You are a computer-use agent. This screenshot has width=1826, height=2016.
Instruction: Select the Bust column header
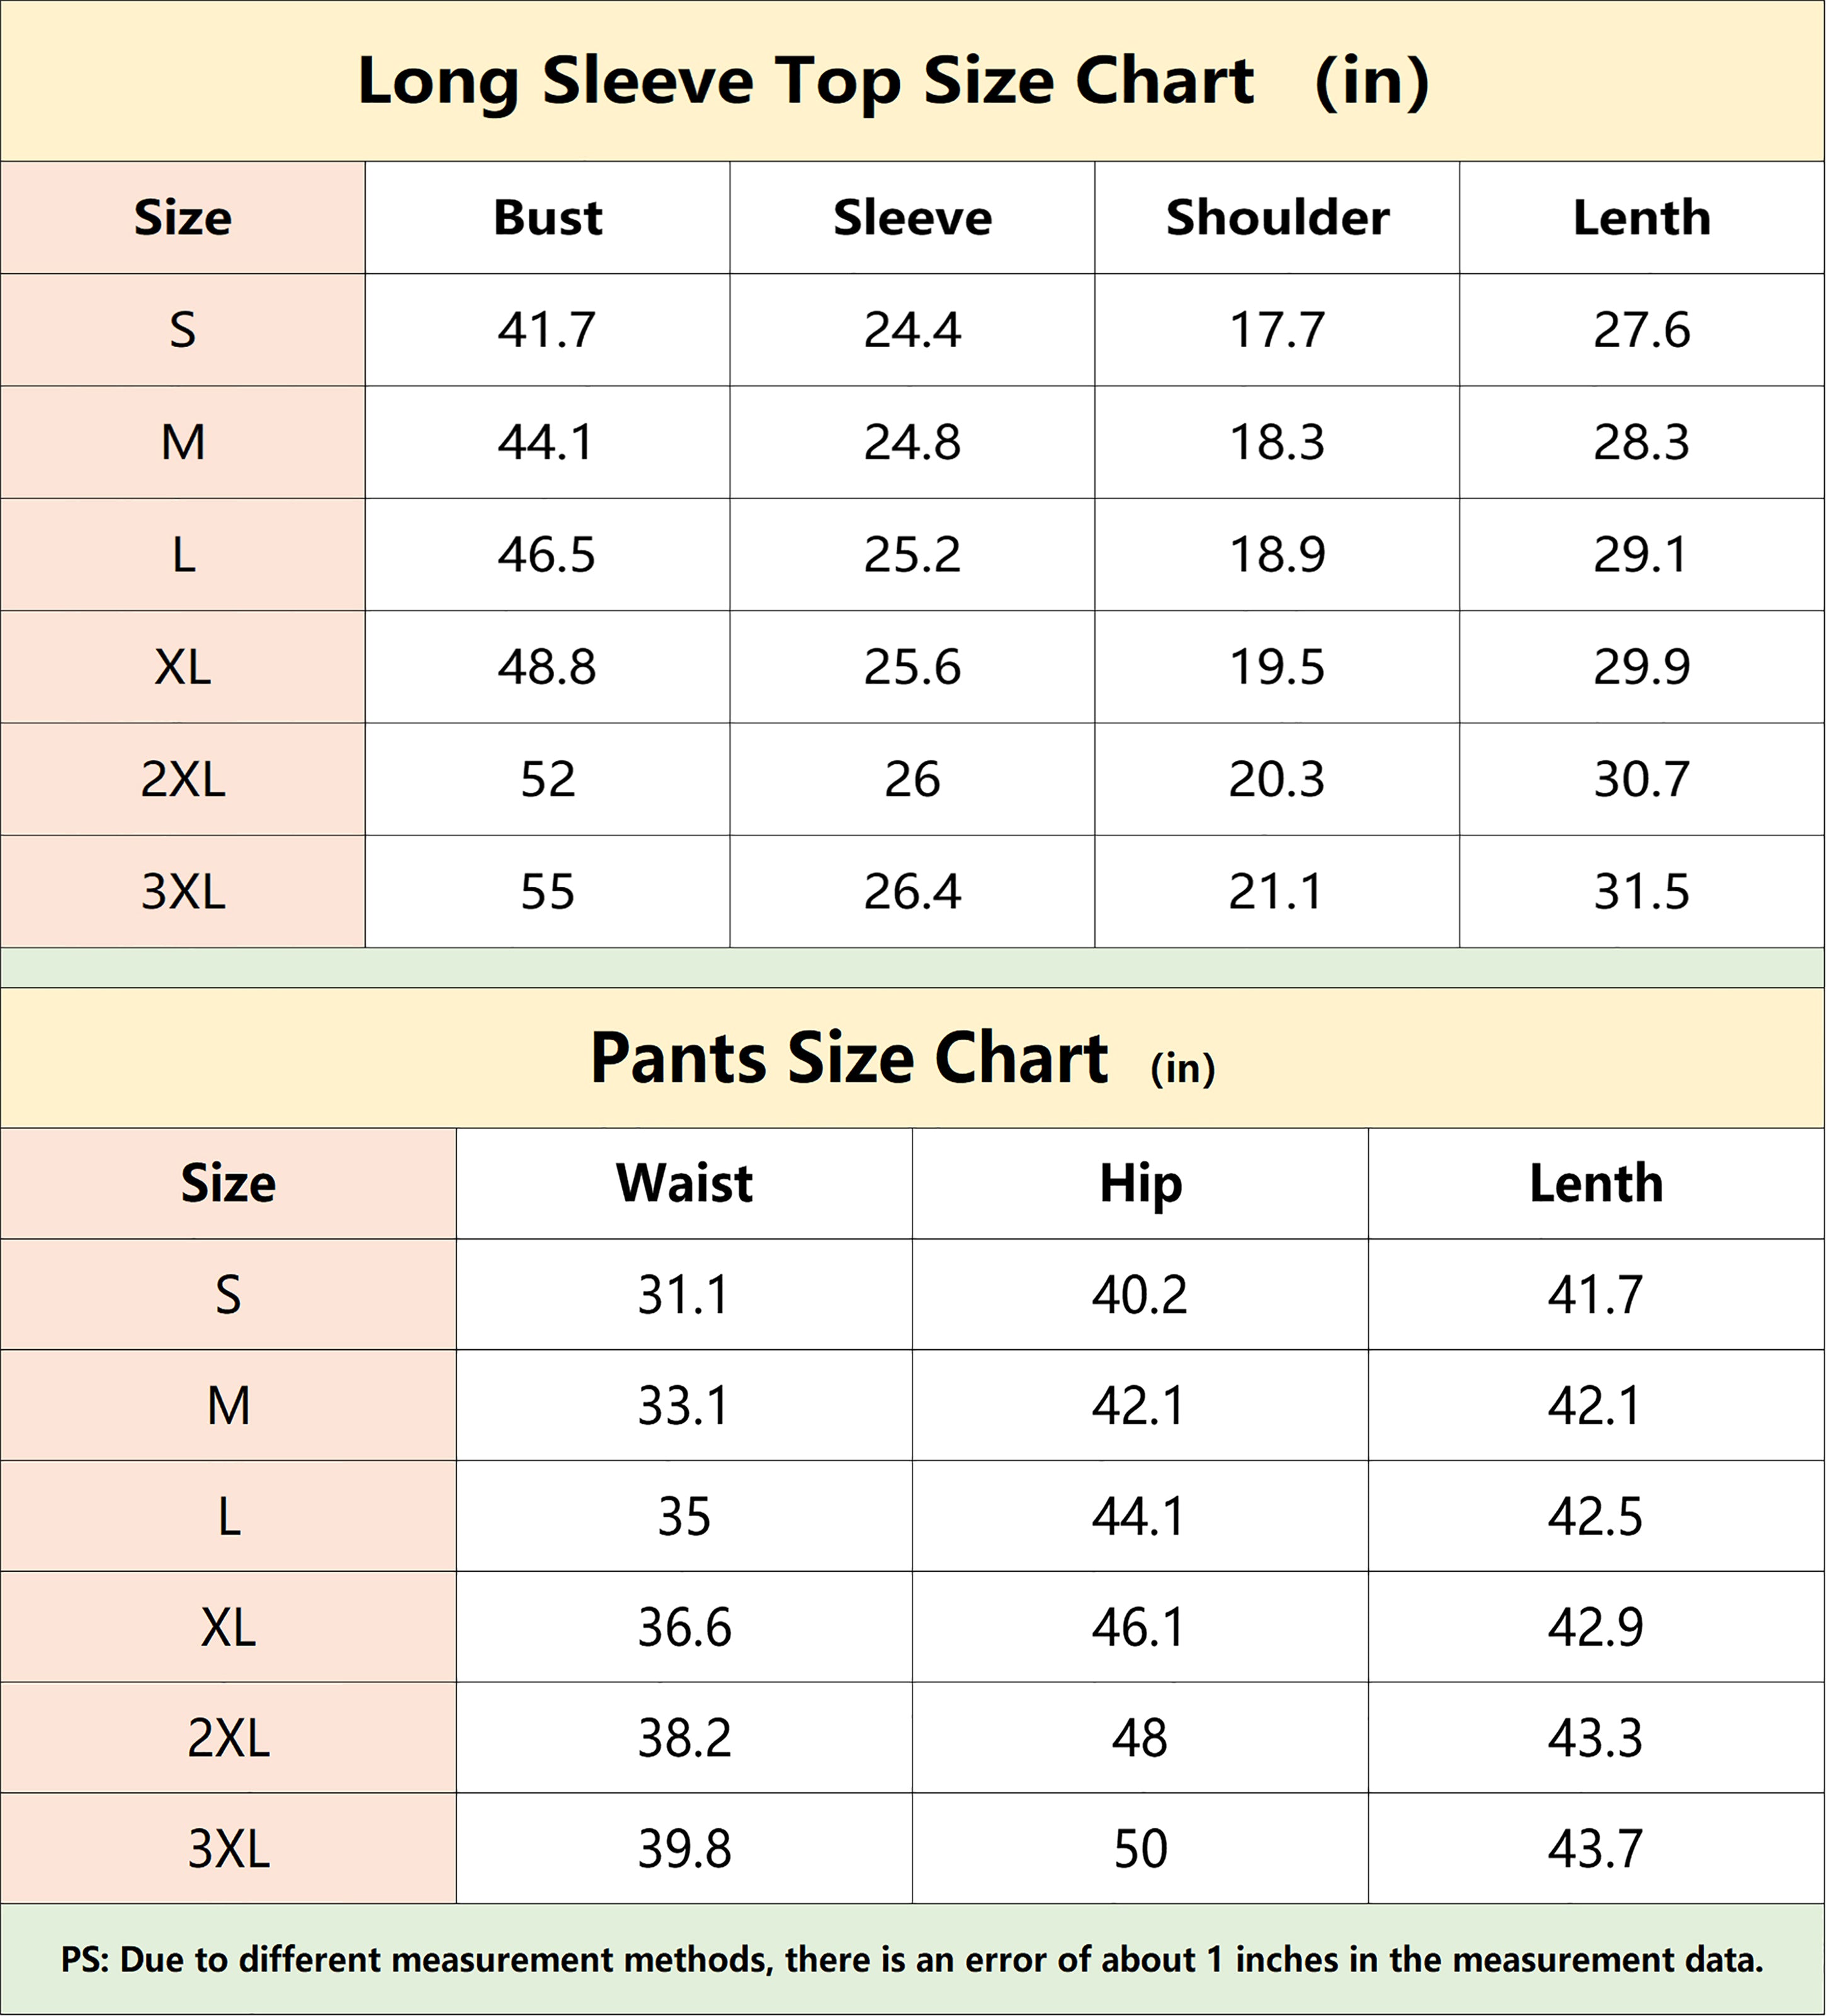pyautogui.click(x=548, y=217)
